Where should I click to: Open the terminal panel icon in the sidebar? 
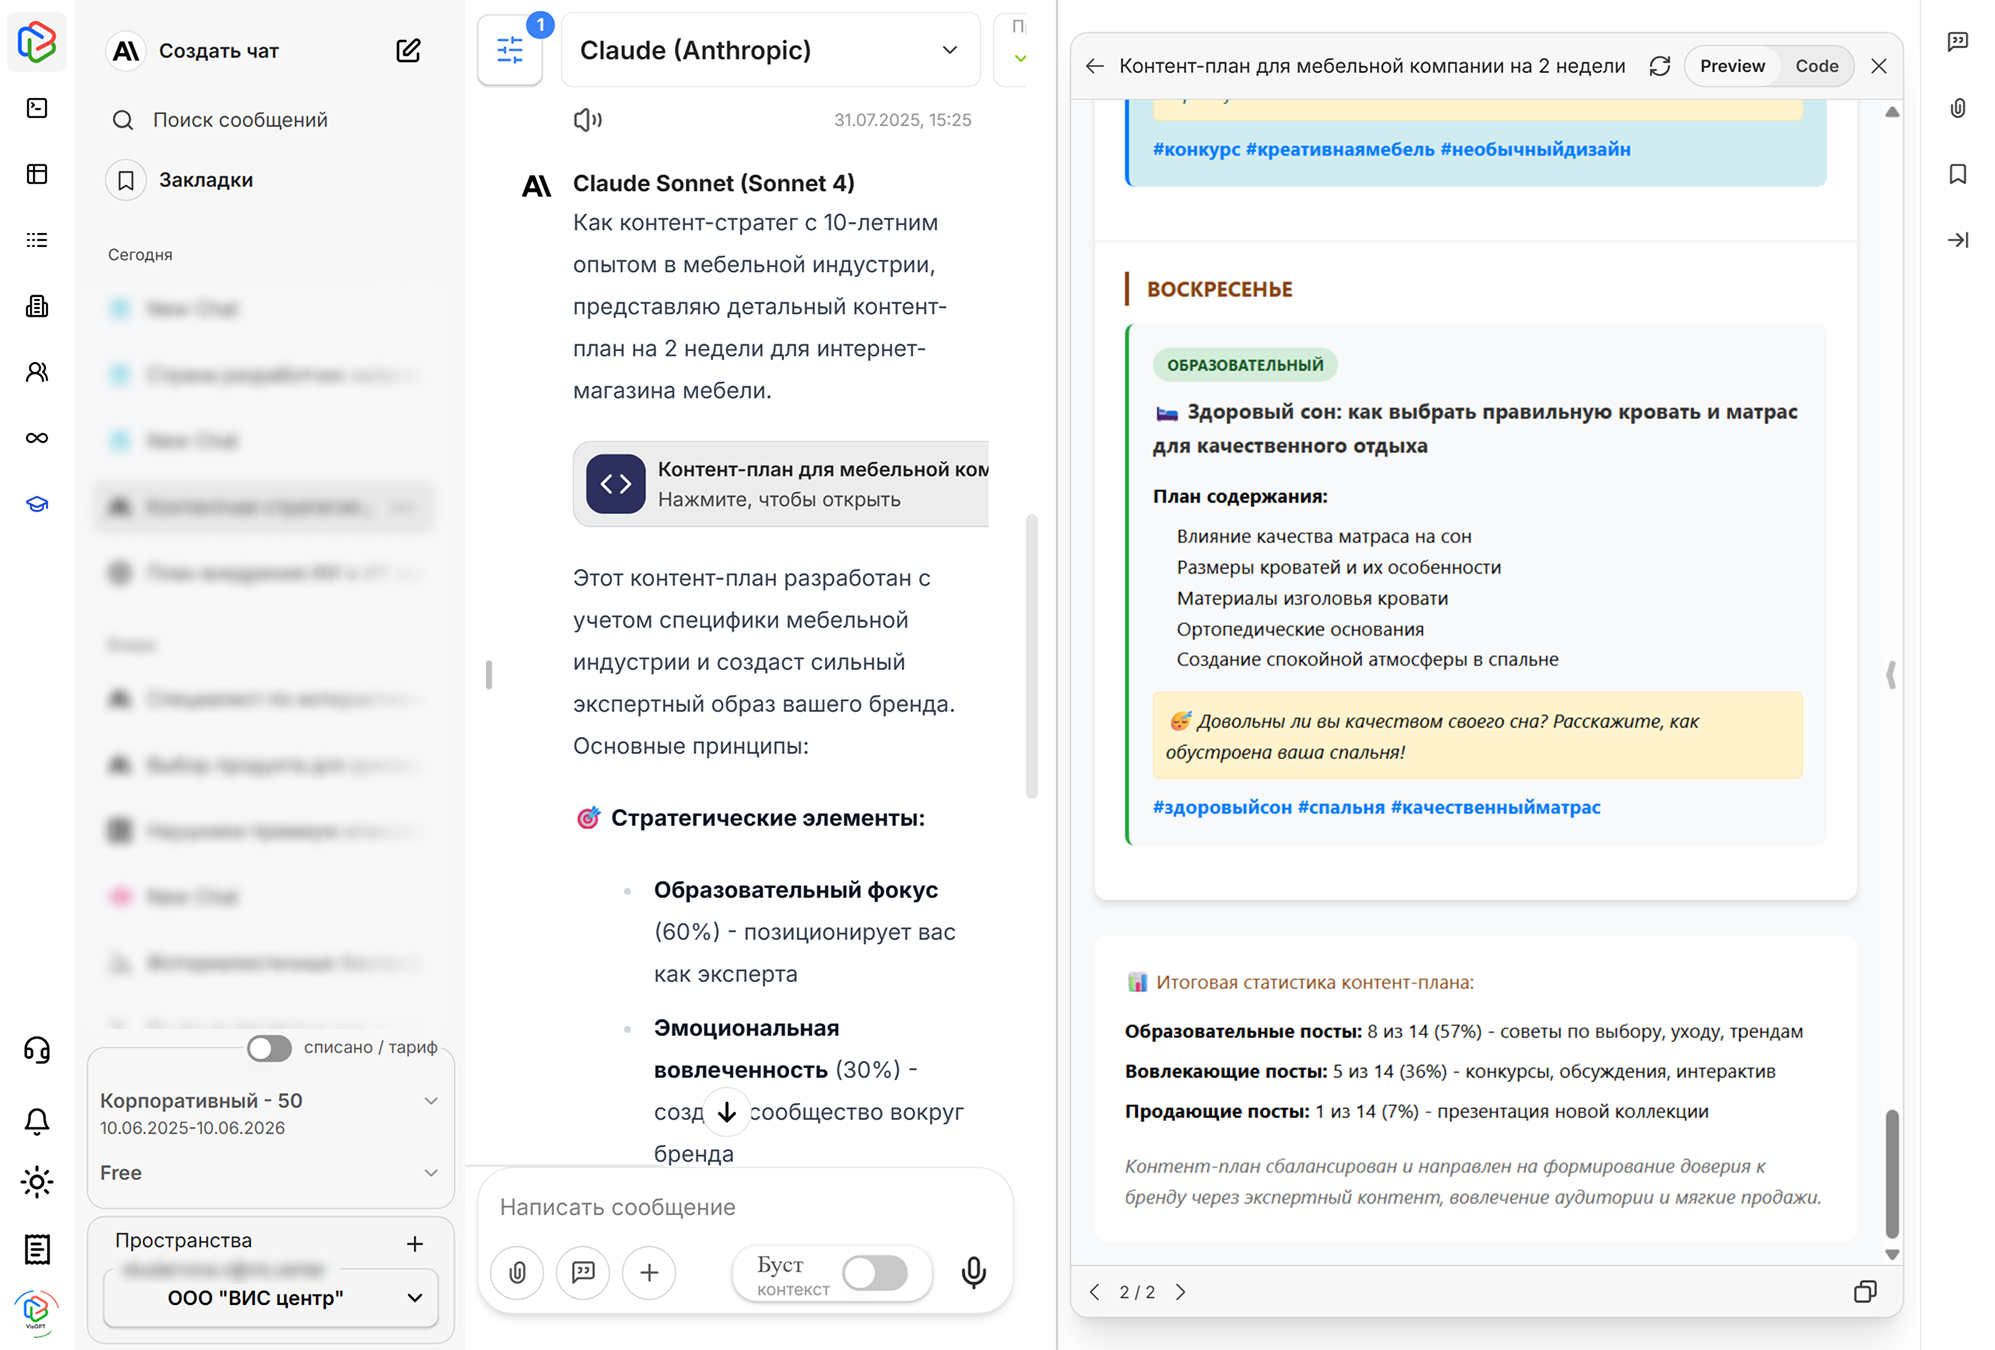(37, 108)
